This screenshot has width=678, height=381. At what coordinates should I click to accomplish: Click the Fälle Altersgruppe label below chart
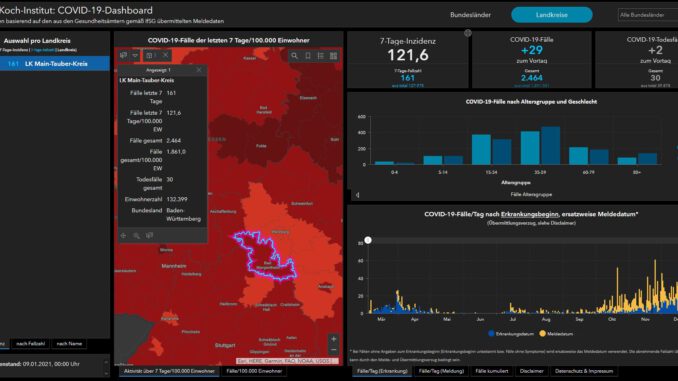click(x=531, y=195)
